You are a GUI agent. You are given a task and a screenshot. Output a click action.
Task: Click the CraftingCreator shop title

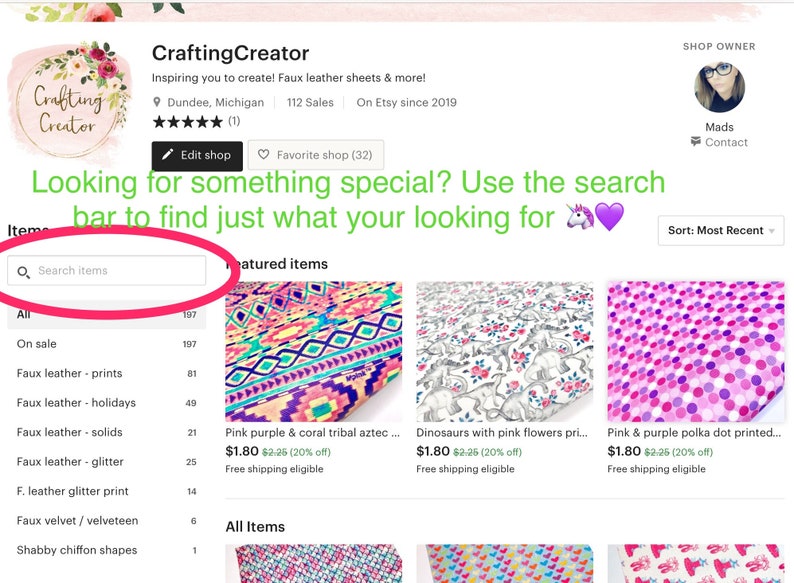(x=230, y=53)
